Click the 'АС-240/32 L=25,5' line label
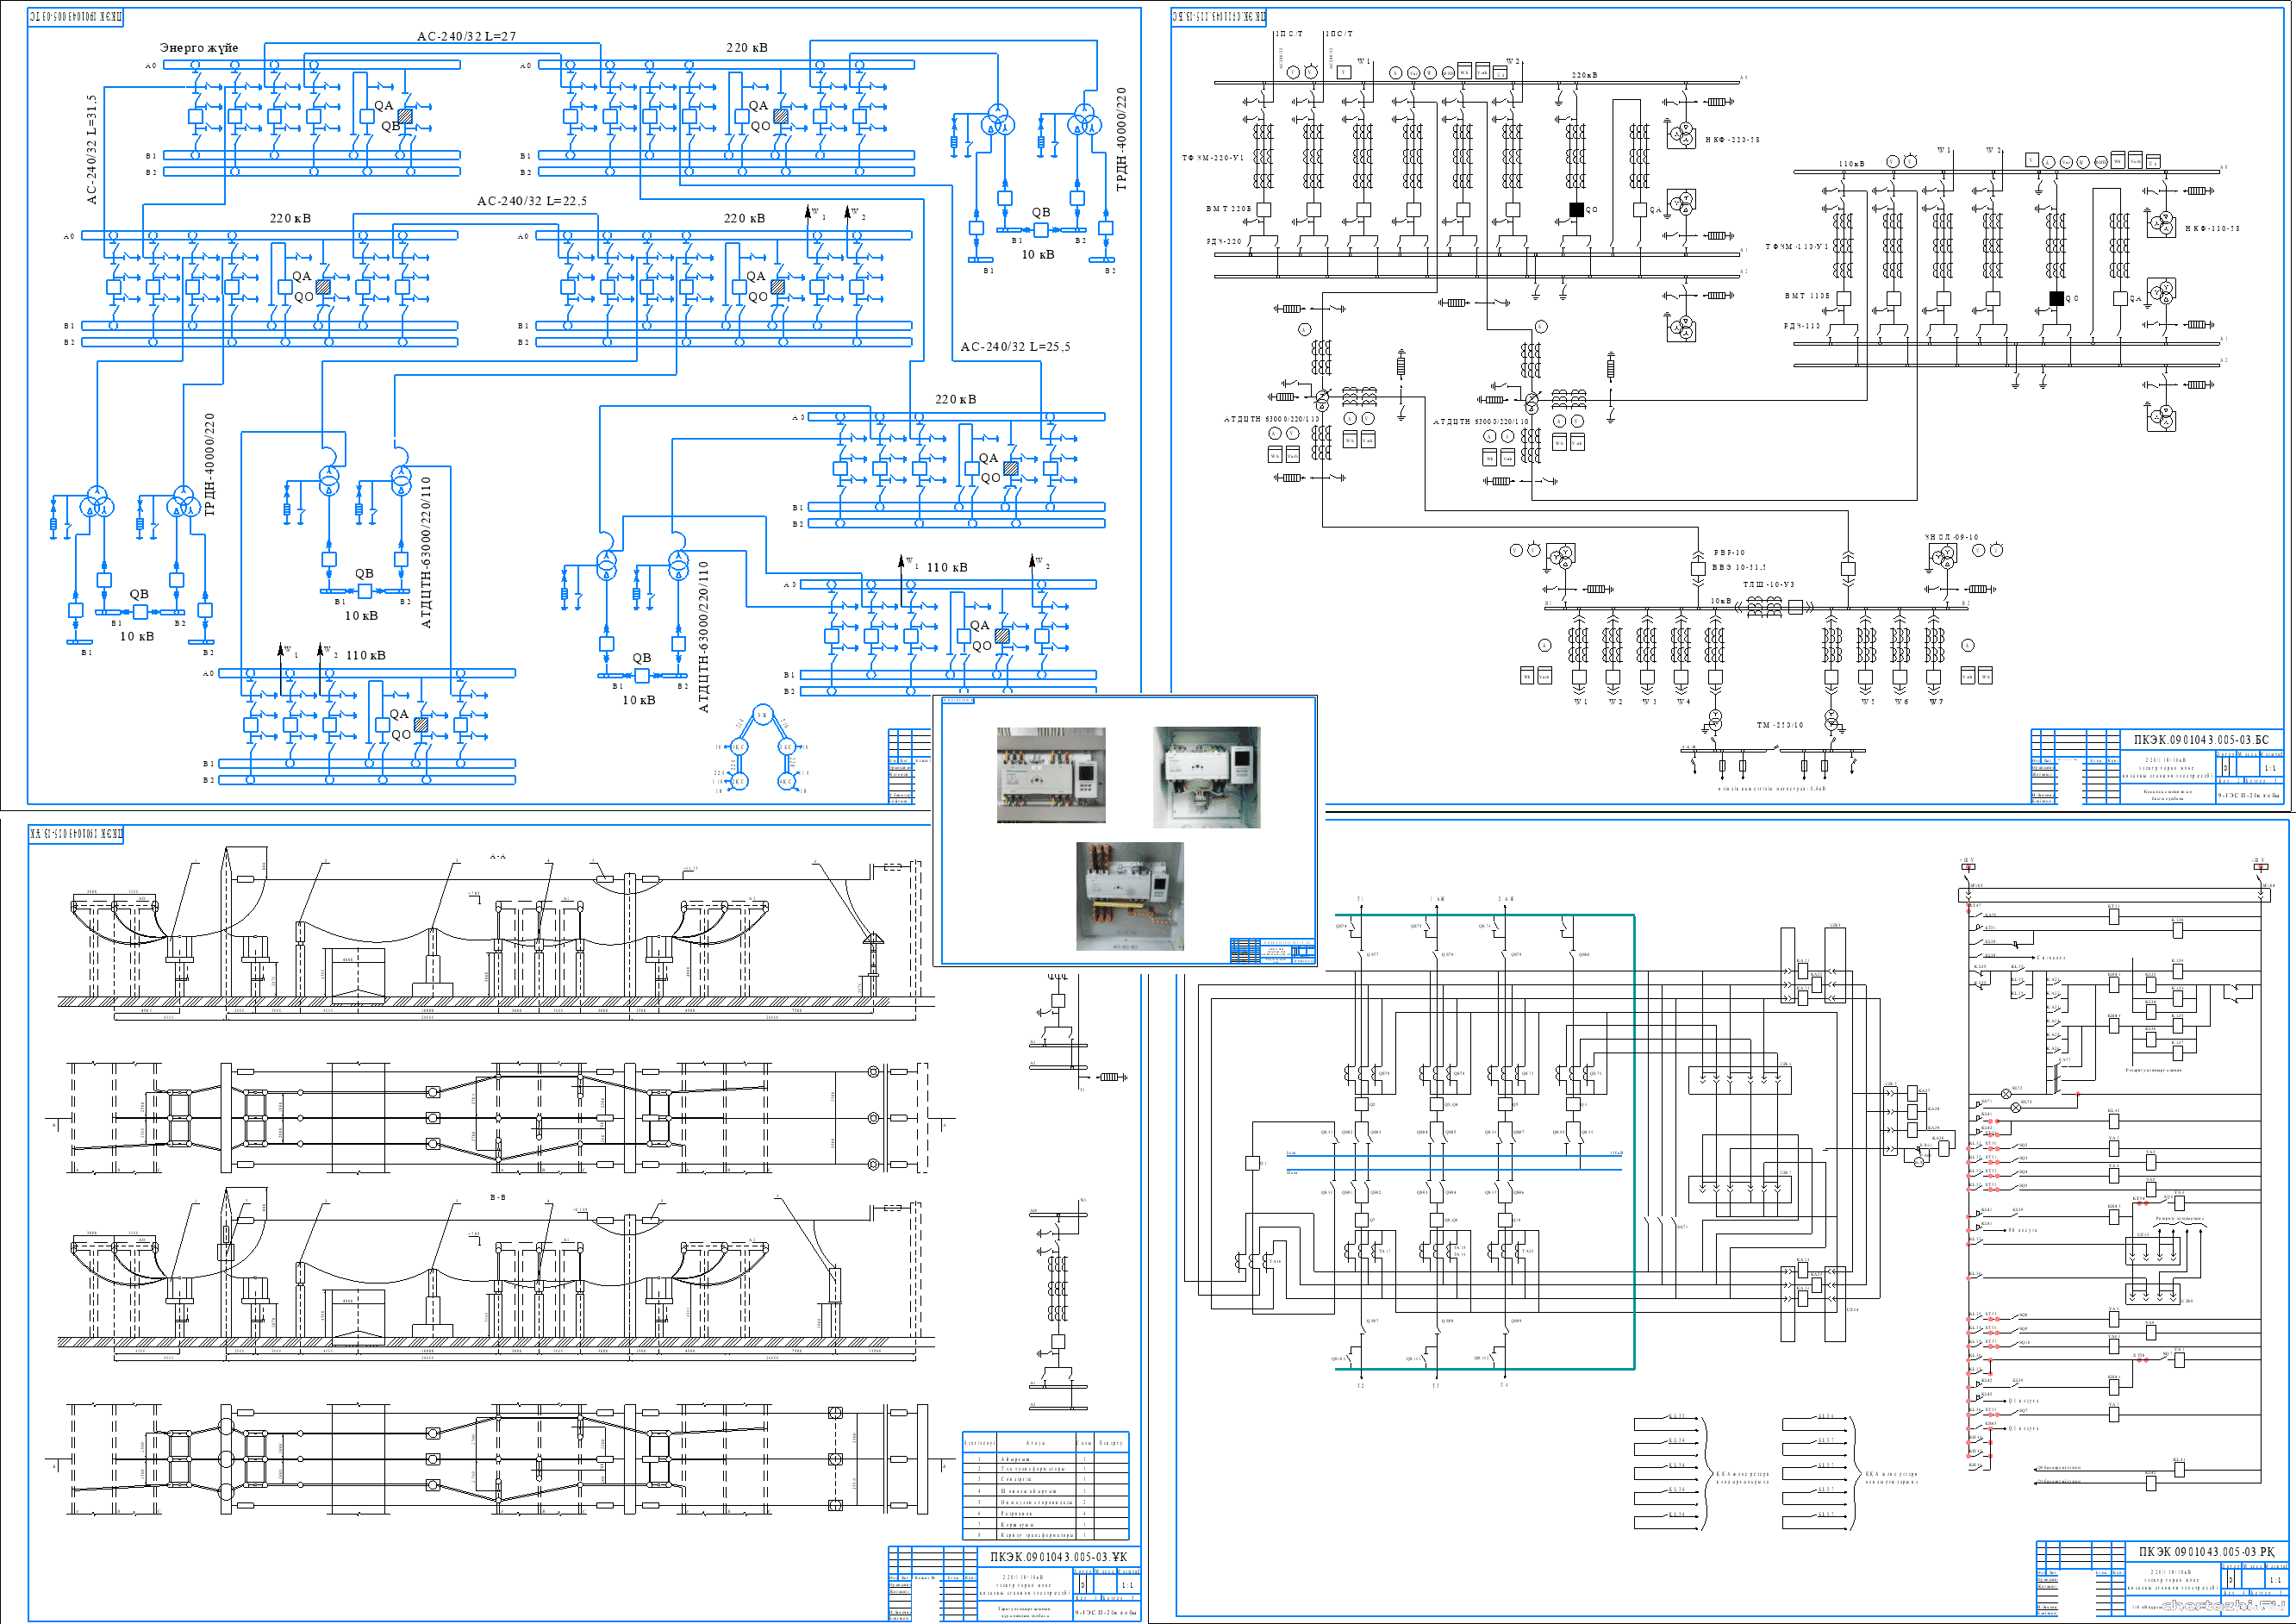Image resolution: width=2296 pixels, height=1624 pixels. (x=1014, y=347)
